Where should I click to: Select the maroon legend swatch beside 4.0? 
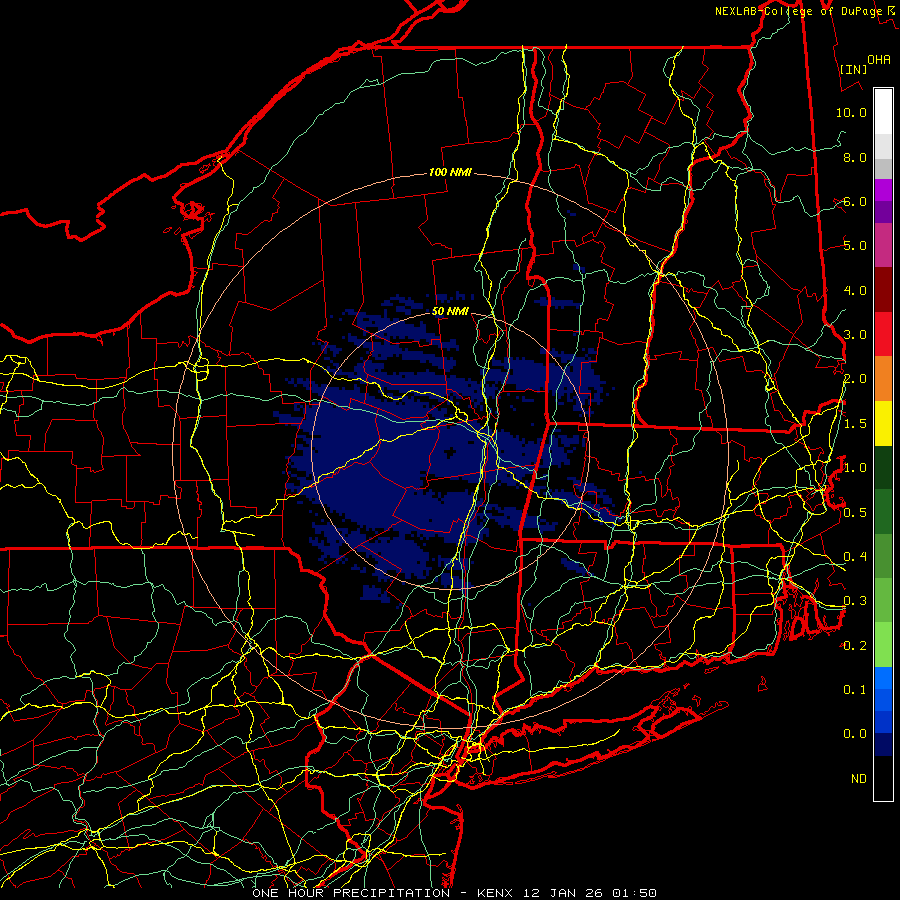[x=883, y=290]
